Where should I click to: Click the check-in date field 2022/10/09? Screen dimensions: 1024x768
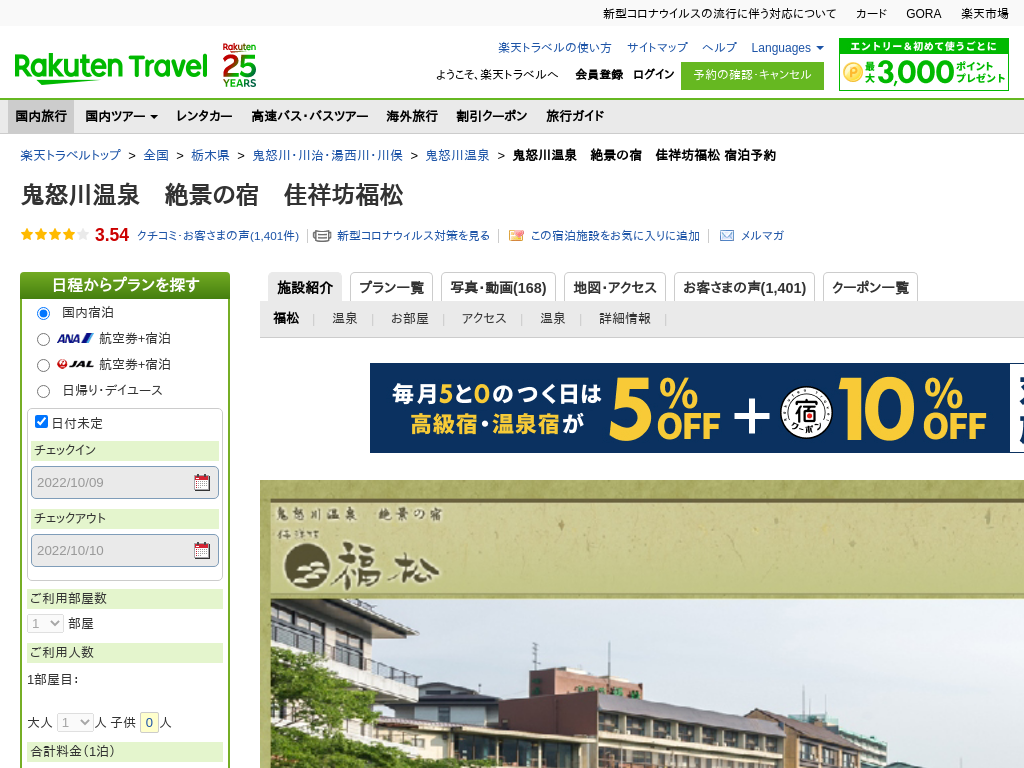125,483
